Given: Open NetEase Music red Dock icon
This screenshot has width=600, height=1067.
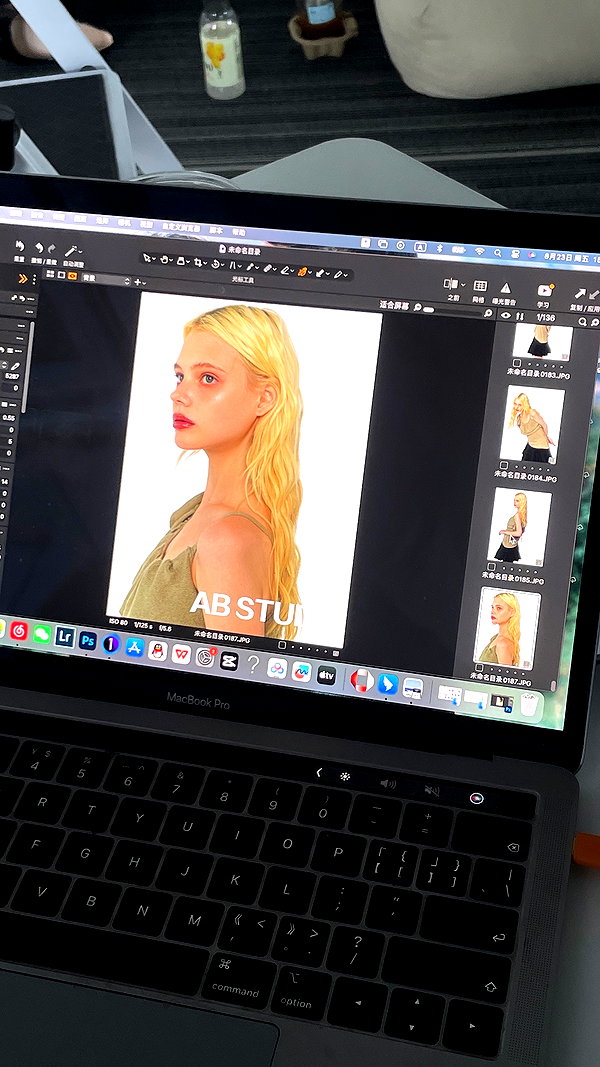Looking at the screenshot, I should click(x=19, y=631).
